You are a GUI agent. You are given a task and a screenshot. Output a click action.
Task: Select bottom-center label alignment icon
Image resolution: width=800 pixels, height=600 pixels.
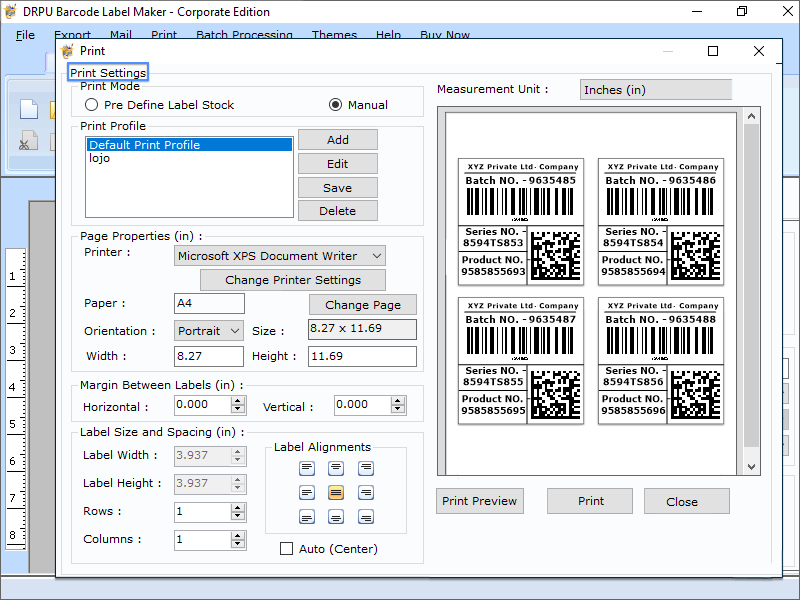click(x=336, y=517)
